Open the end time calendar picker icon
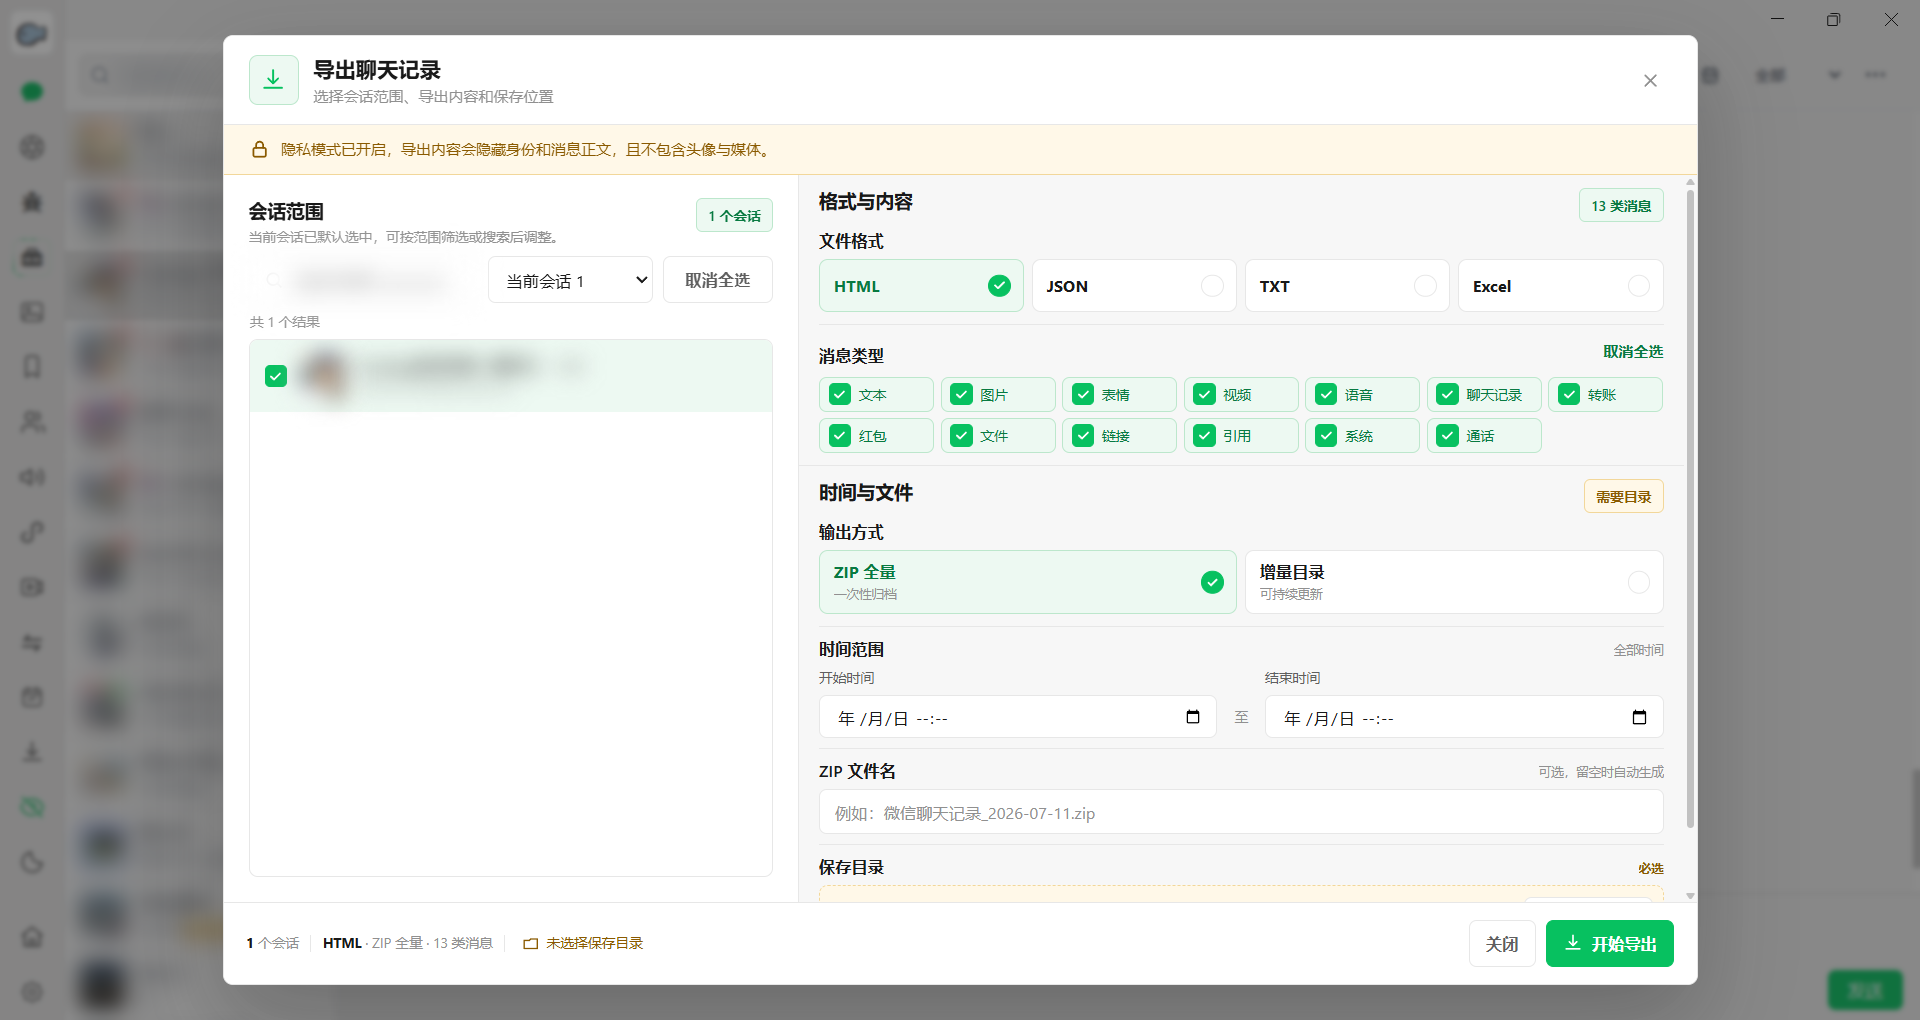This screenshot has width=1920, height=1020. coord(1639,717)
